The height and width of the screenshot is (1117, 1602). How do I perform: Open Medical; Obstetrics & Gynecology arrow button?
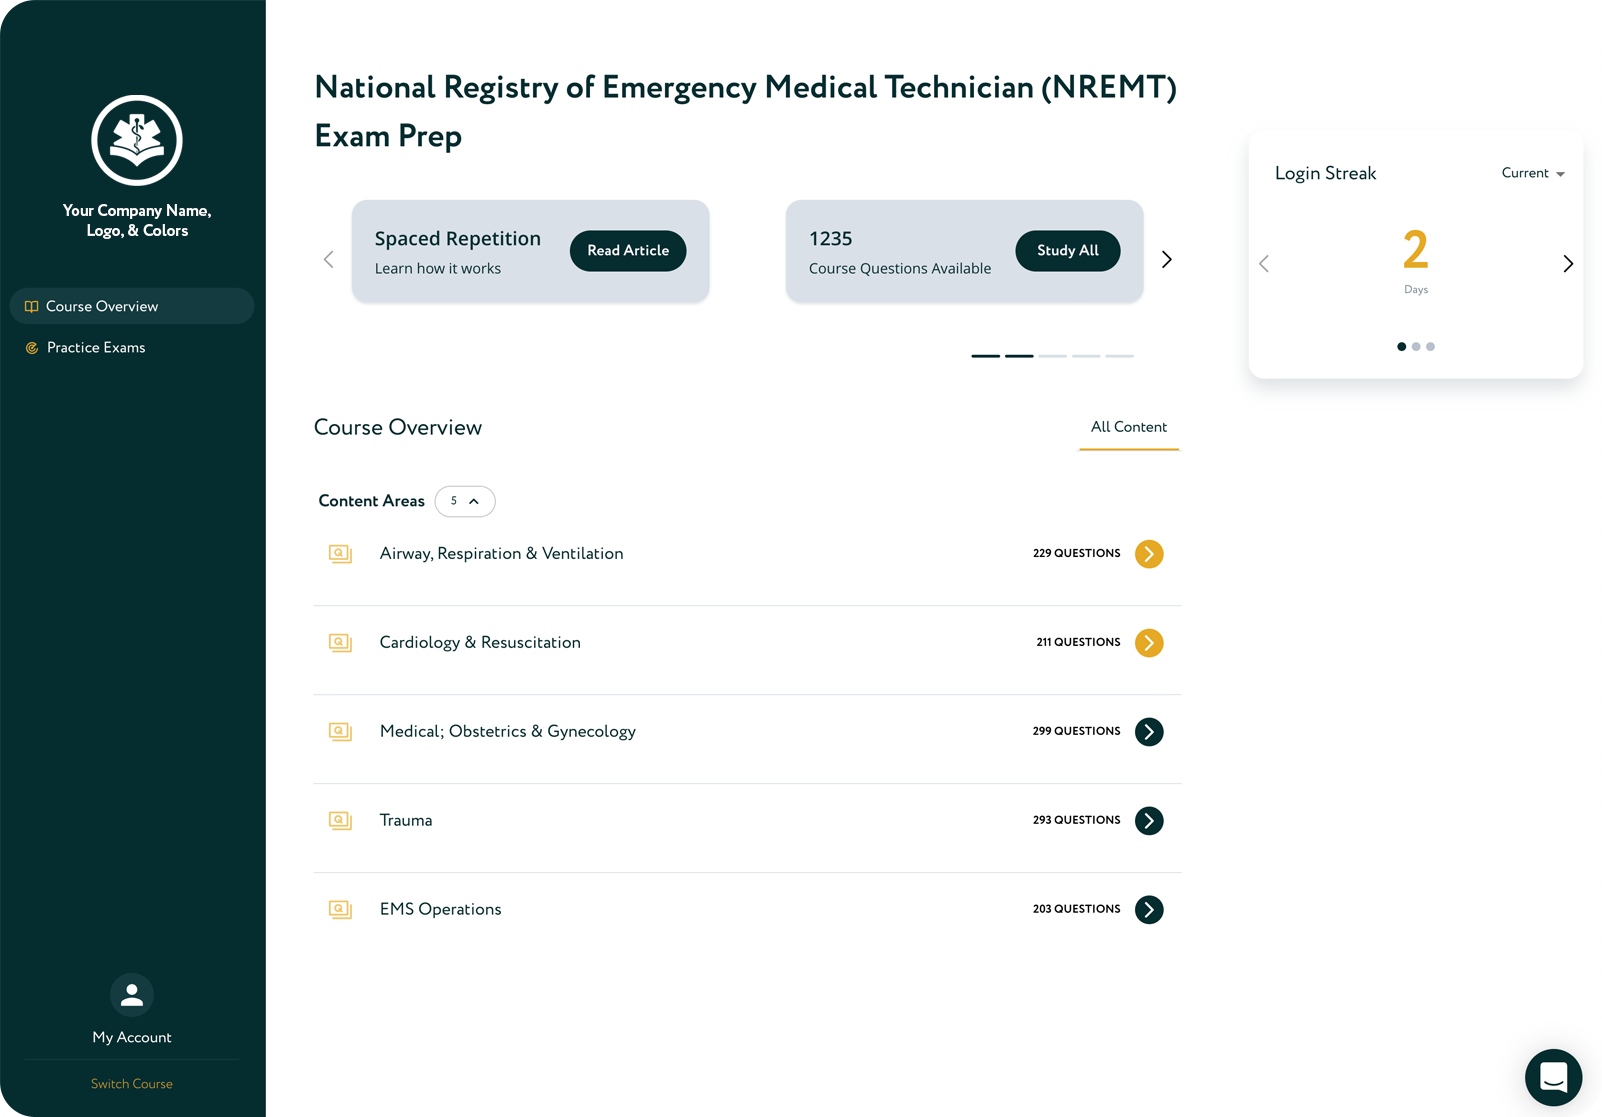pos(1149,732)
